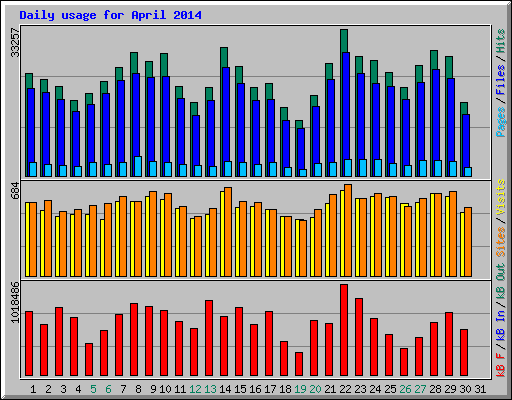Click the y-axis value "33257"
The image size is (512, 400).
pyautogui.click(x=15, y=43)
